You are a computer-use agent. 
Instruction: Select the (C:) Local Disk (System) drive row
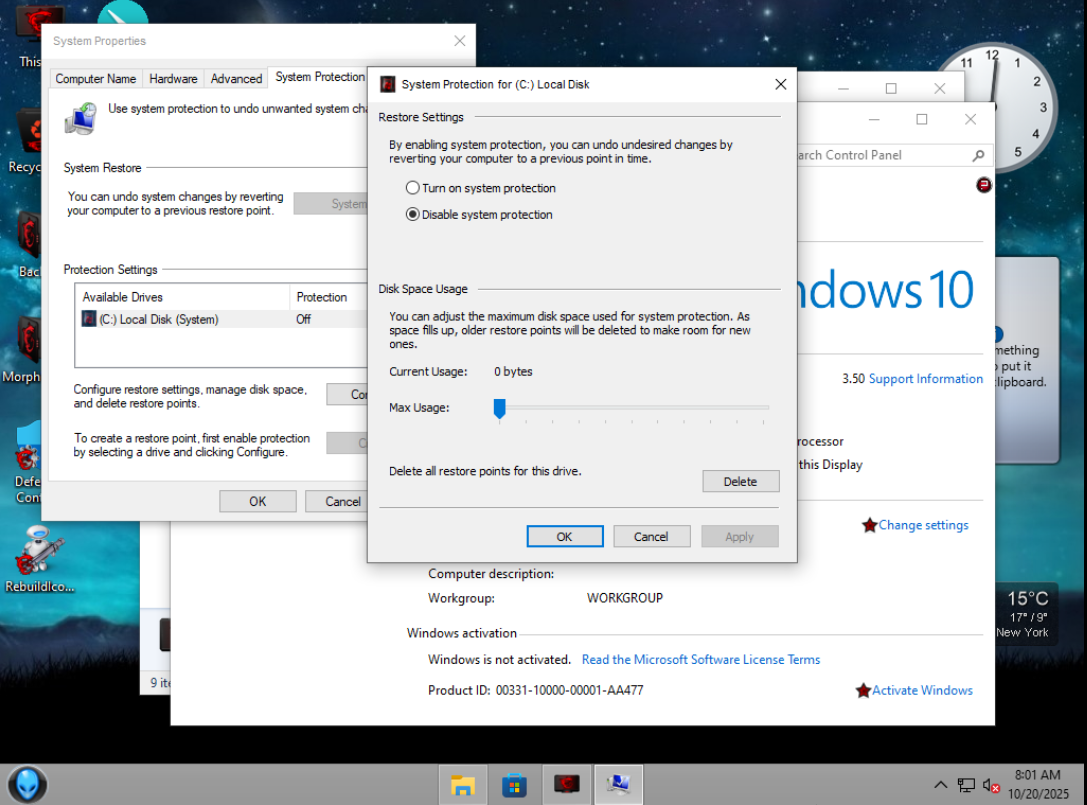(x=158, y=320)
